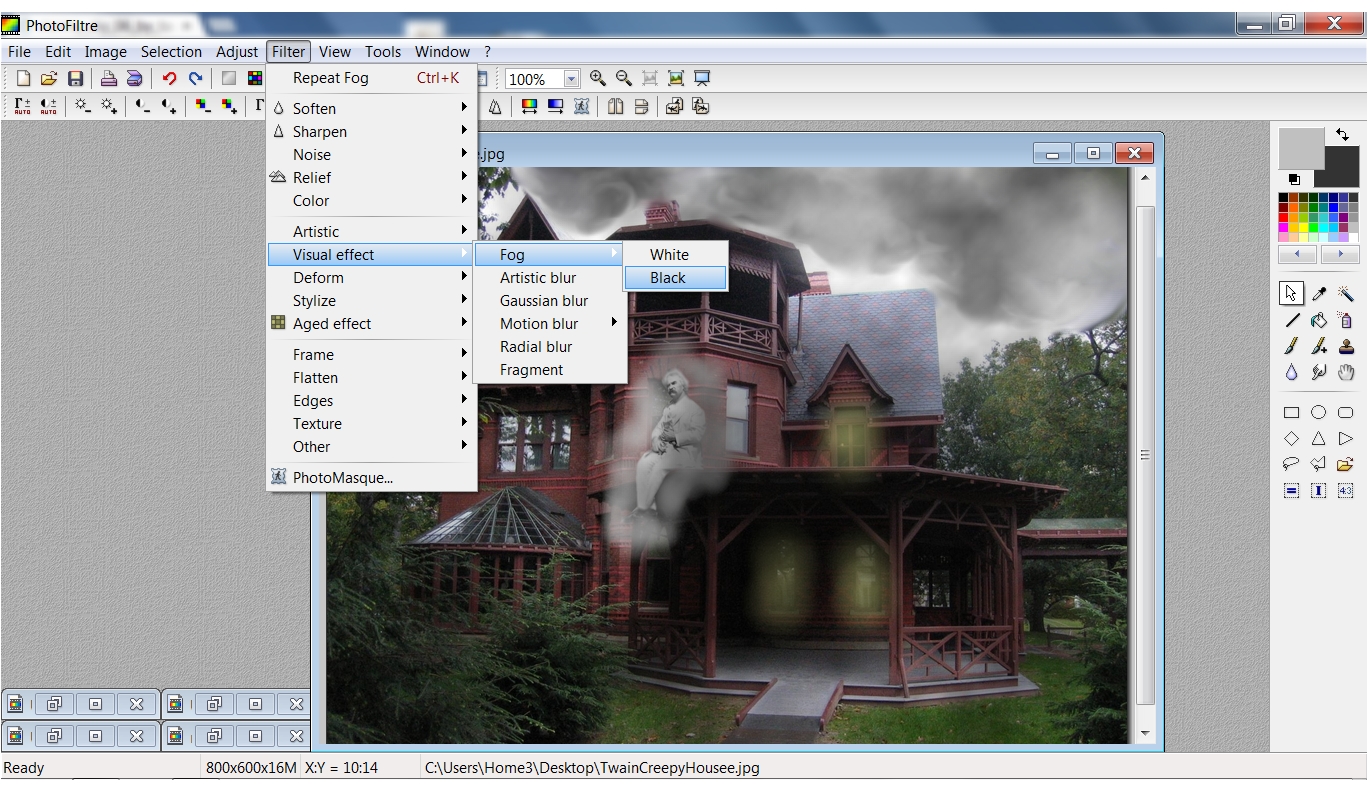1368x792 pixels.
Task: Select the Magic wand tool
Action: (x=1345, y=293)
